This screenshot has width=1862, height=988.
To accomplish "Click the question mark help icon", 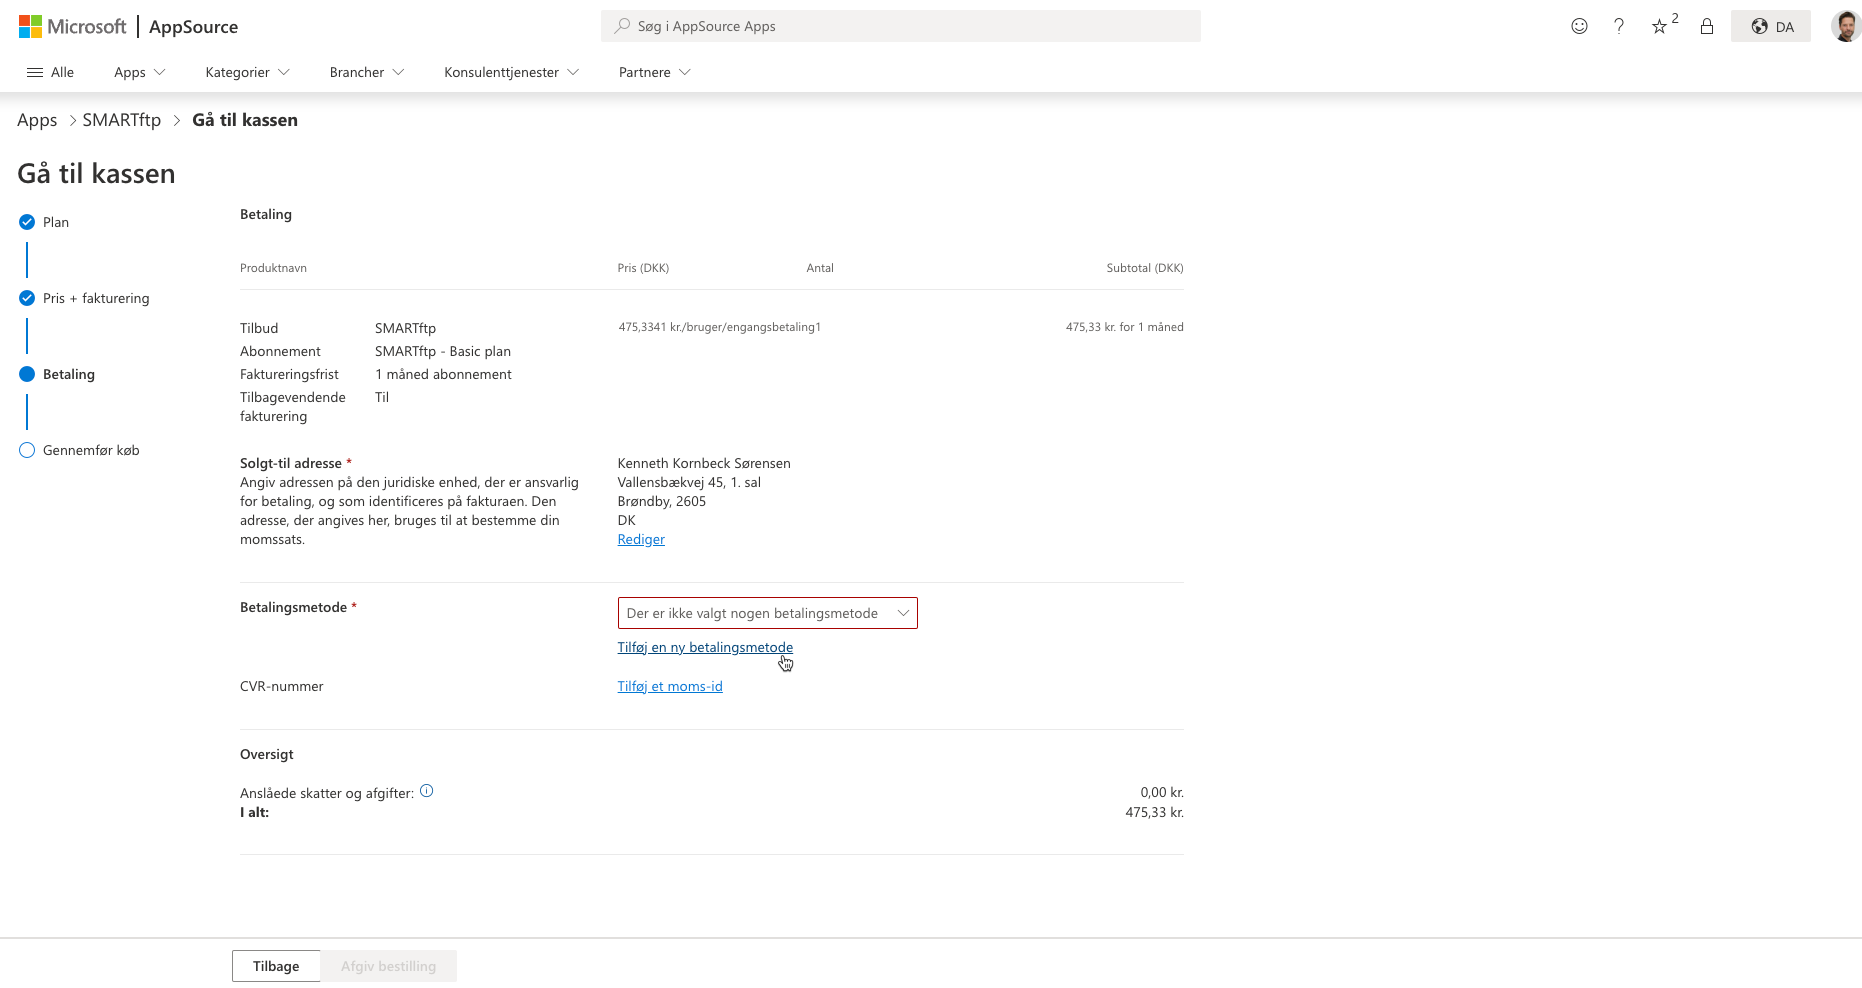I will [1619, 26].
